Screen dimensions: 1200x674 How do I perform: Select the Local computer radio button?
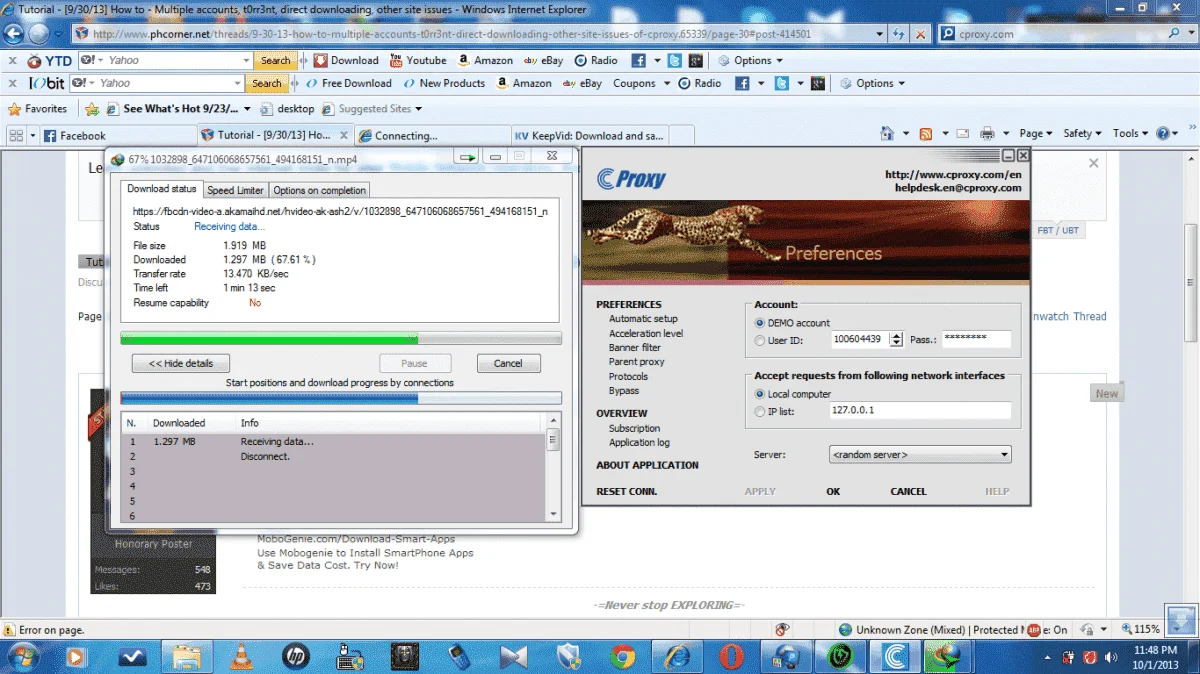(x=760, y=394)
